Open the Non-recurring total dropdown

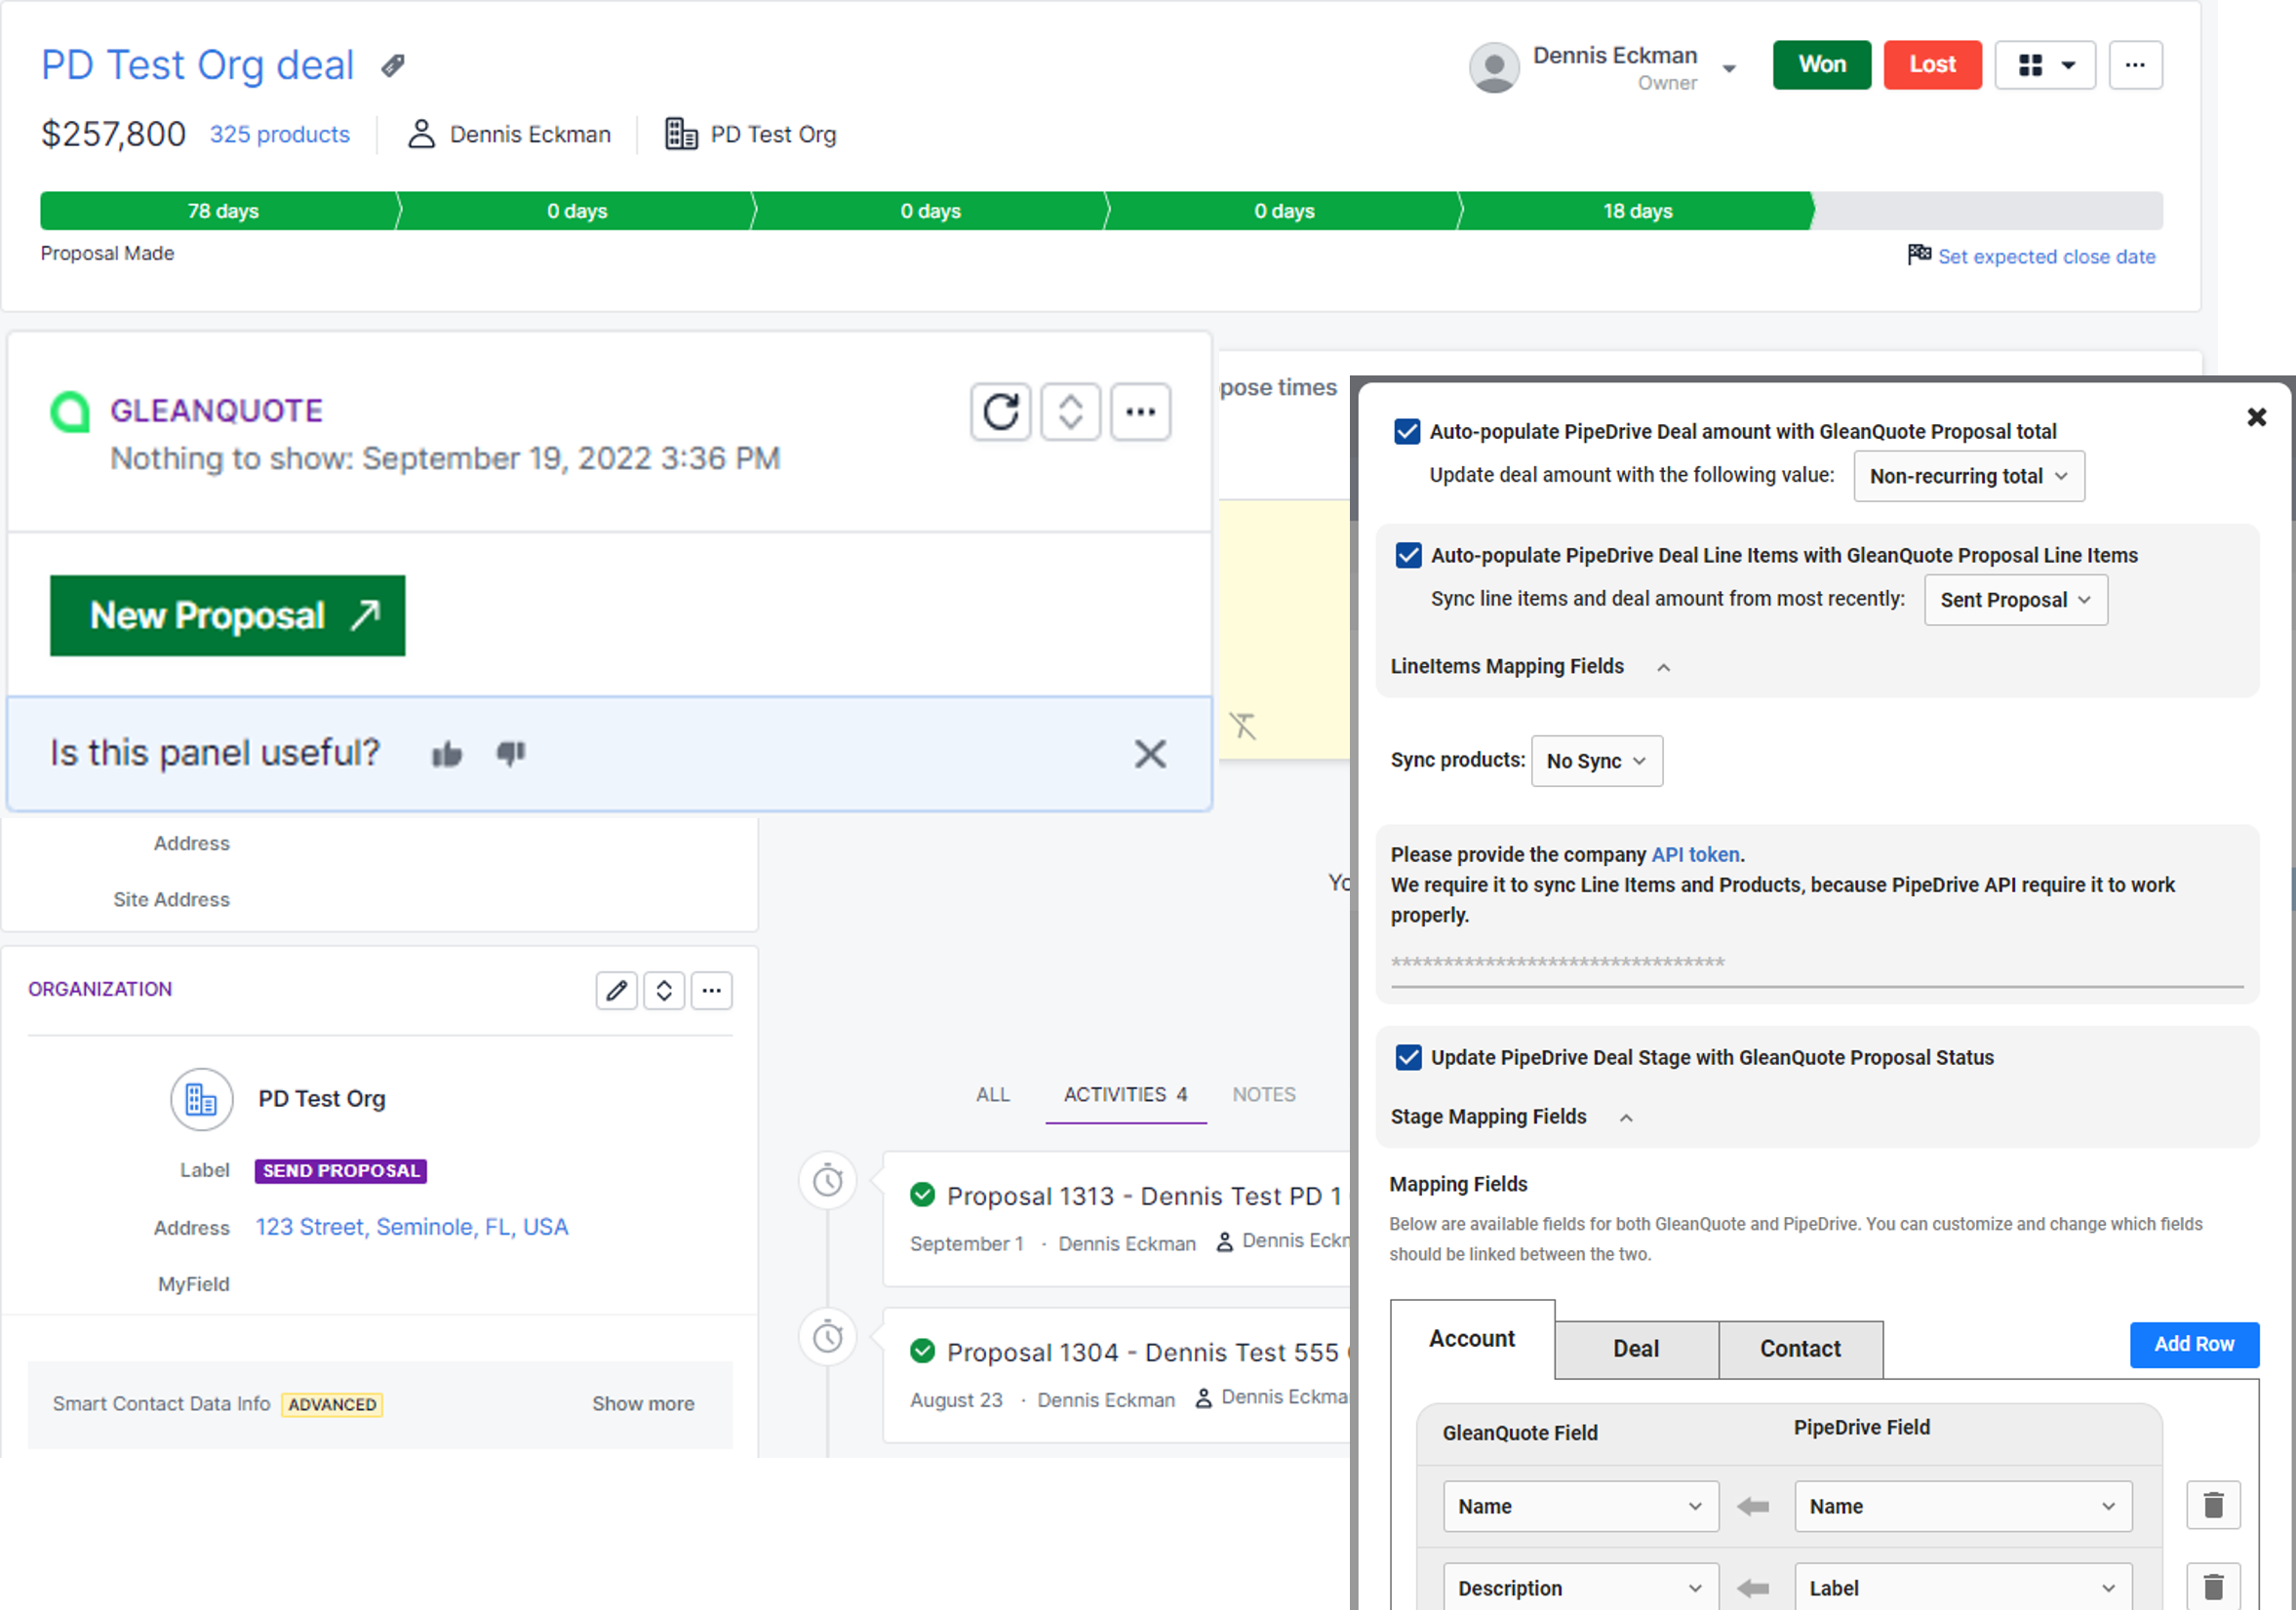pos(1968,476)
